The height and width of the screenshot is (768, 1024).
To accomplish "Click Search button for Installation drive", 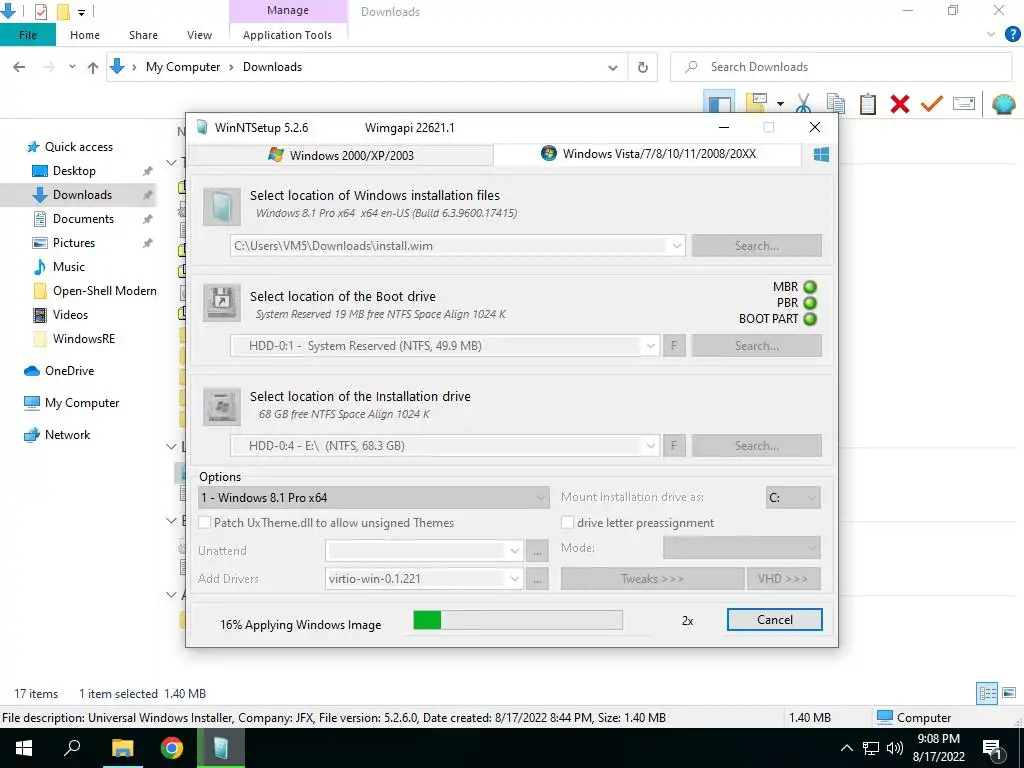I will click(x=757, y=446).
